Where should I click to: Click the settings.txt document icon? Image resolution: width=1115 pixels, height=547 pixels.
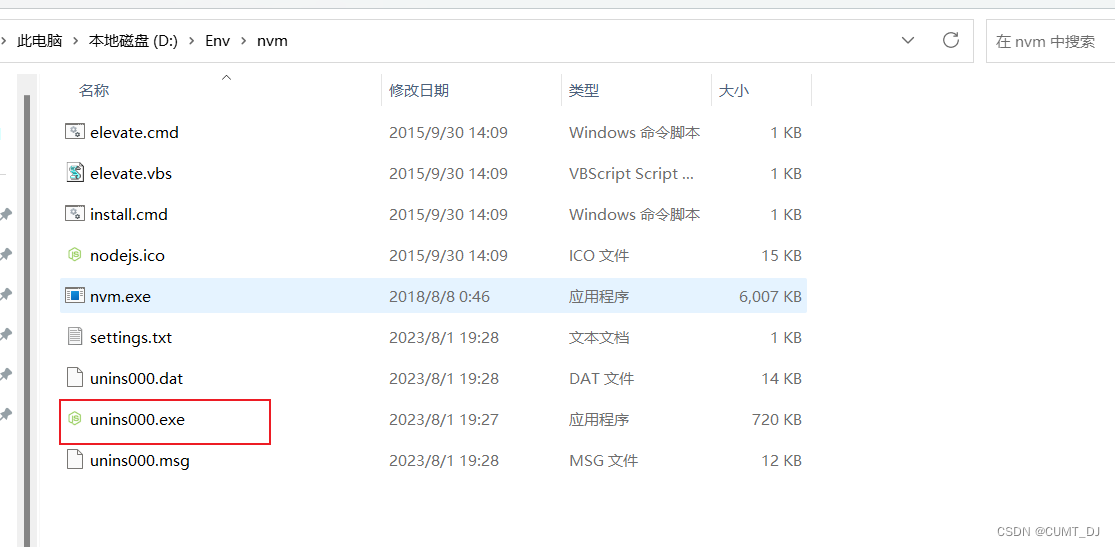(75, 337)
